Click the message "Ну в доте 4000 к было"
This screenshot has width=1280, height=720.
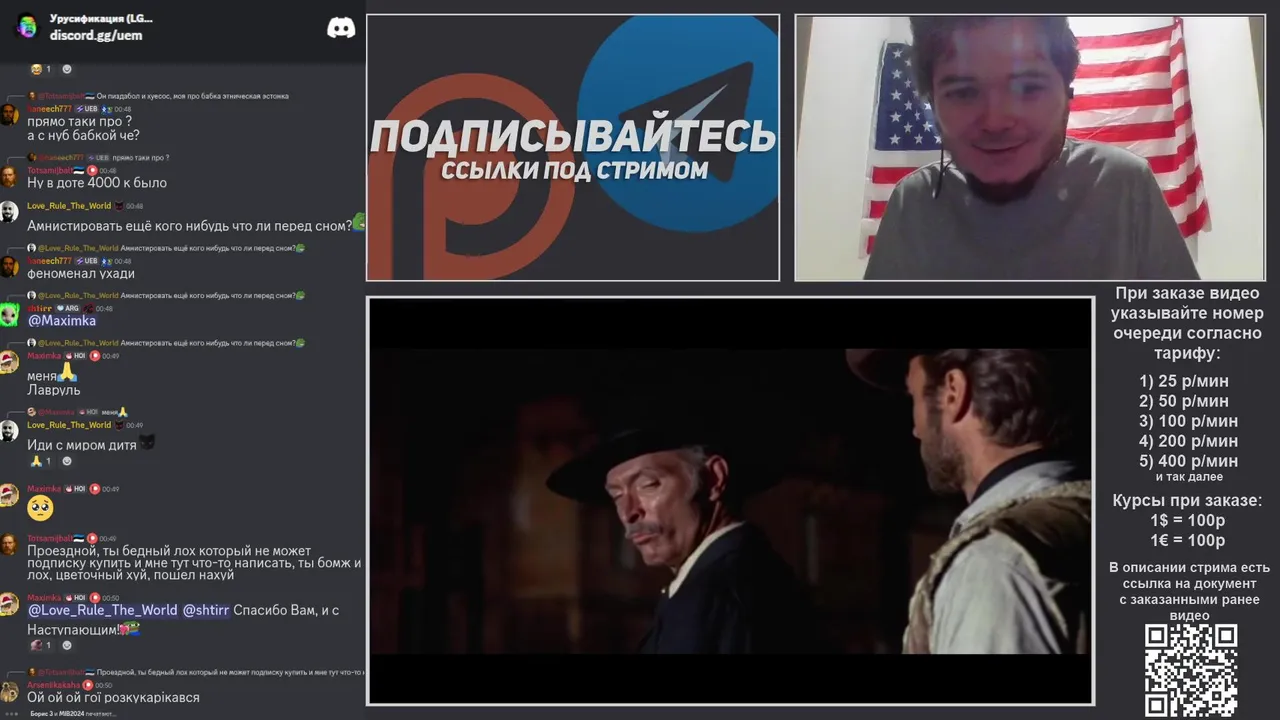[97, 183]
